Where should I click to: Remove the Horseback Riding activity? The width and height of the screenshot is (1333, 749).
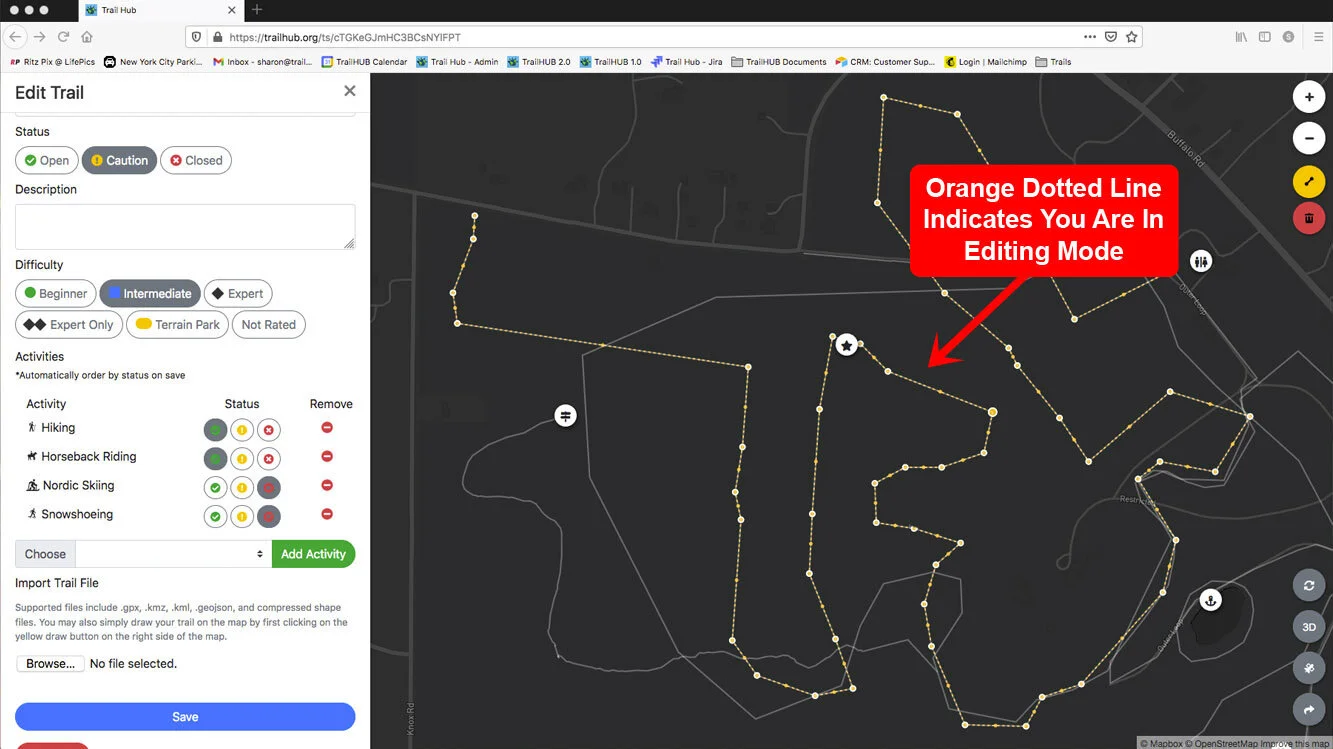[327, 457]
